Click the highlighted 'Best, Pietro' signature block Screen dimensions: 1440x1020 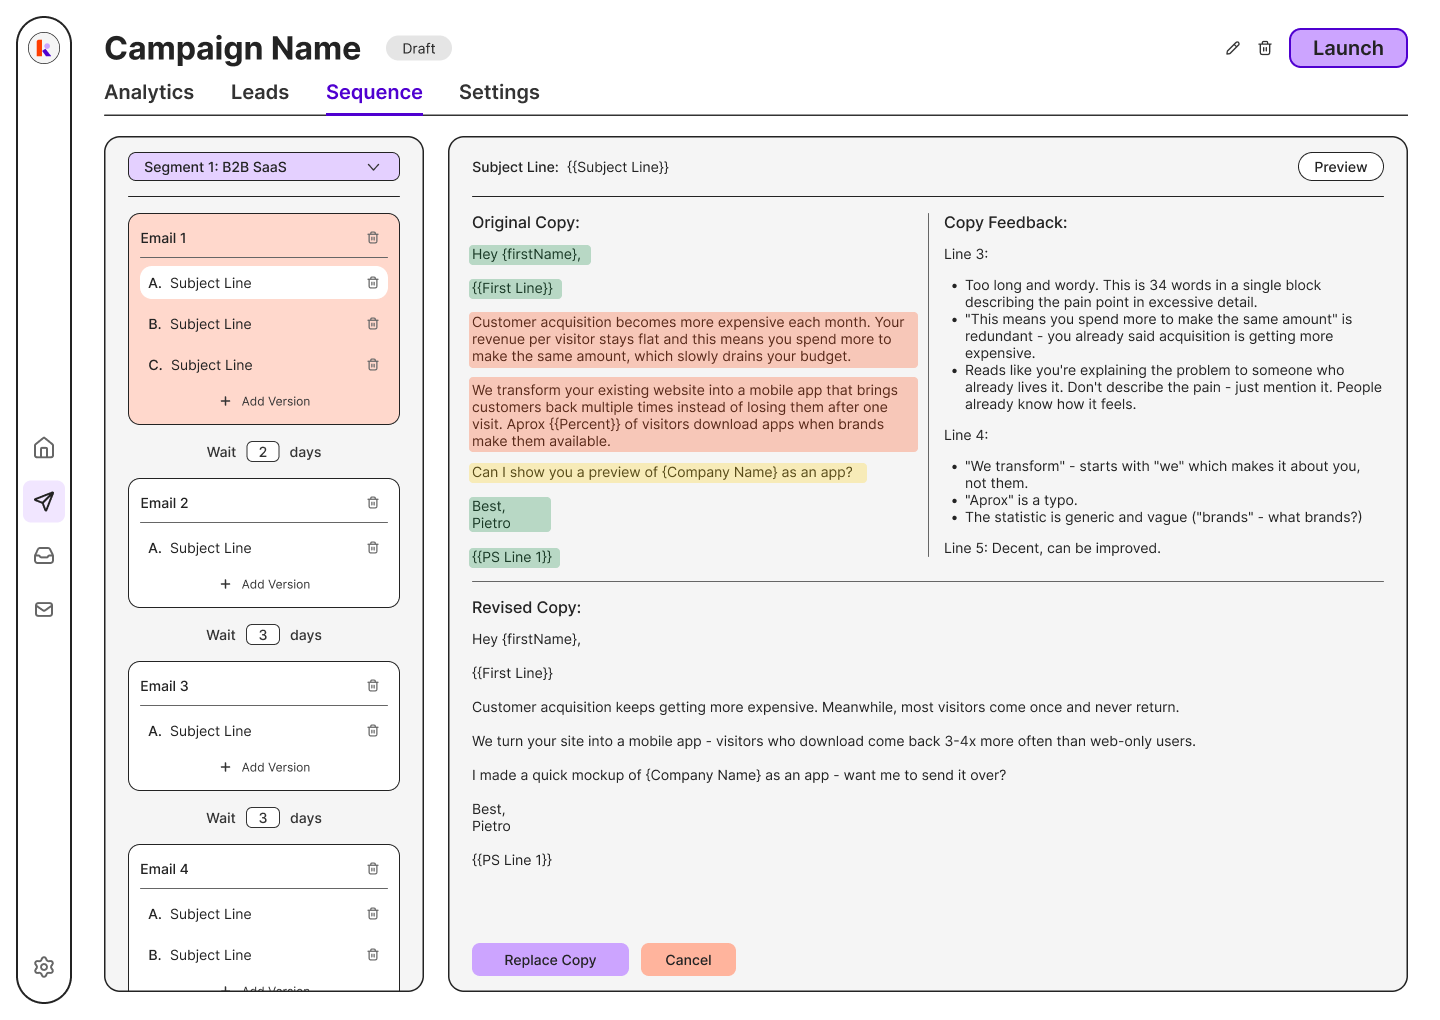[x=510, y=515]
